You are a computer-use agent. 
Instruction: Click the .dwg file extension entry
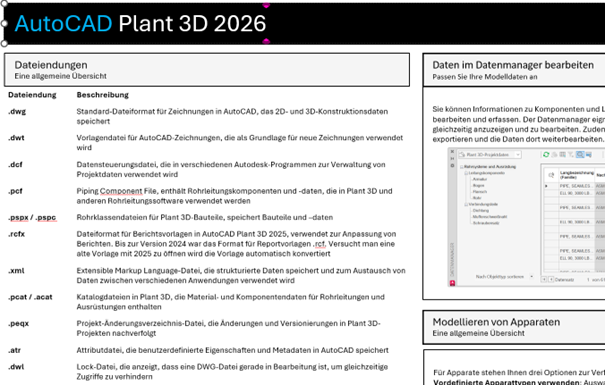(17, 112)
